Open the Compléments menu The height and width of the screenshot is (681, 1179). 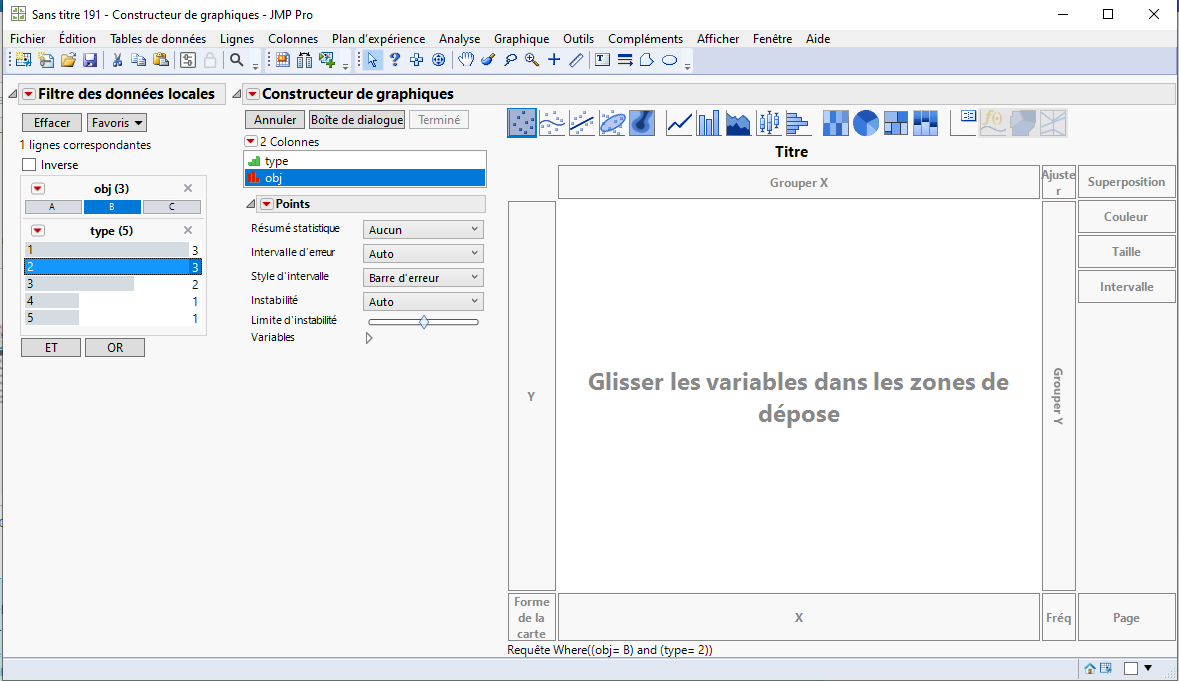click(645, 39)
